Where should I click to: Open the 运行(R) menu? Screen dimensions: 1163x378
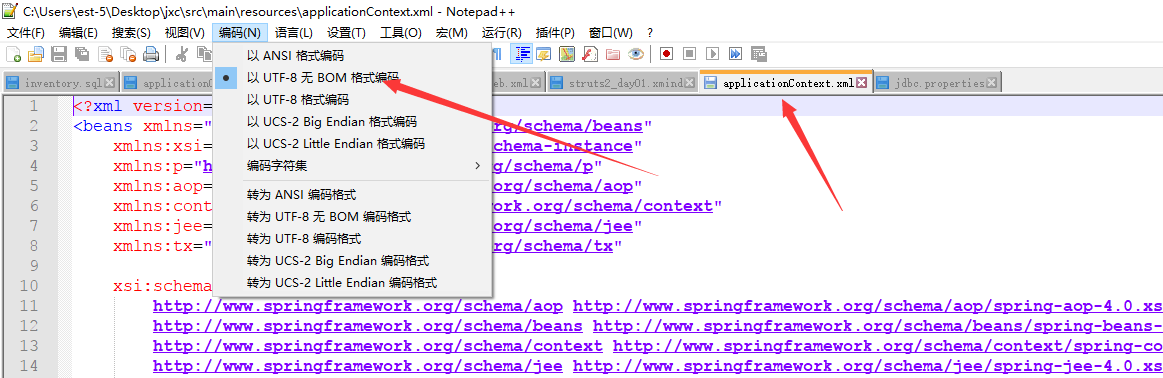click(x=501, y=33)
